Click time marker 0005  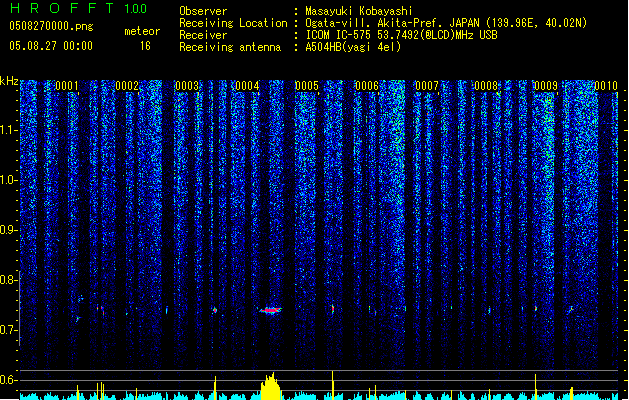tap(307, 86)
